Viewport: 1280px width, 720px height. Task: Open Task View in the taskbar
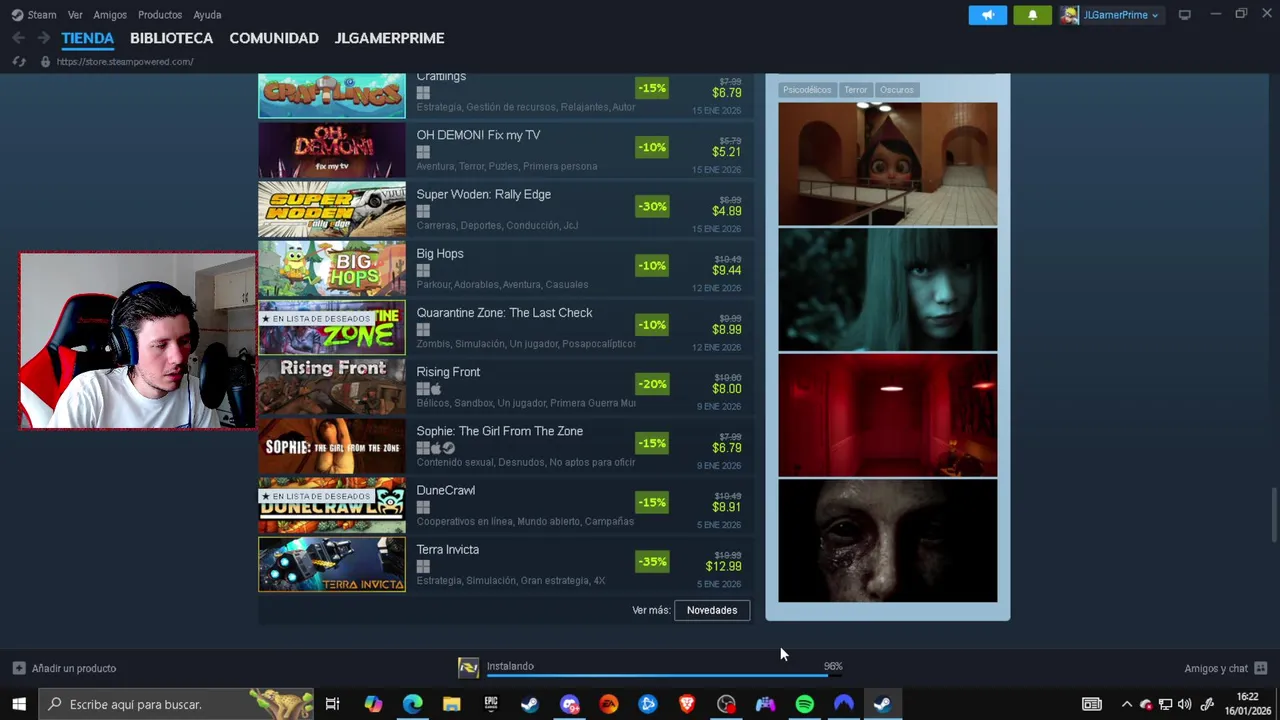333,704
